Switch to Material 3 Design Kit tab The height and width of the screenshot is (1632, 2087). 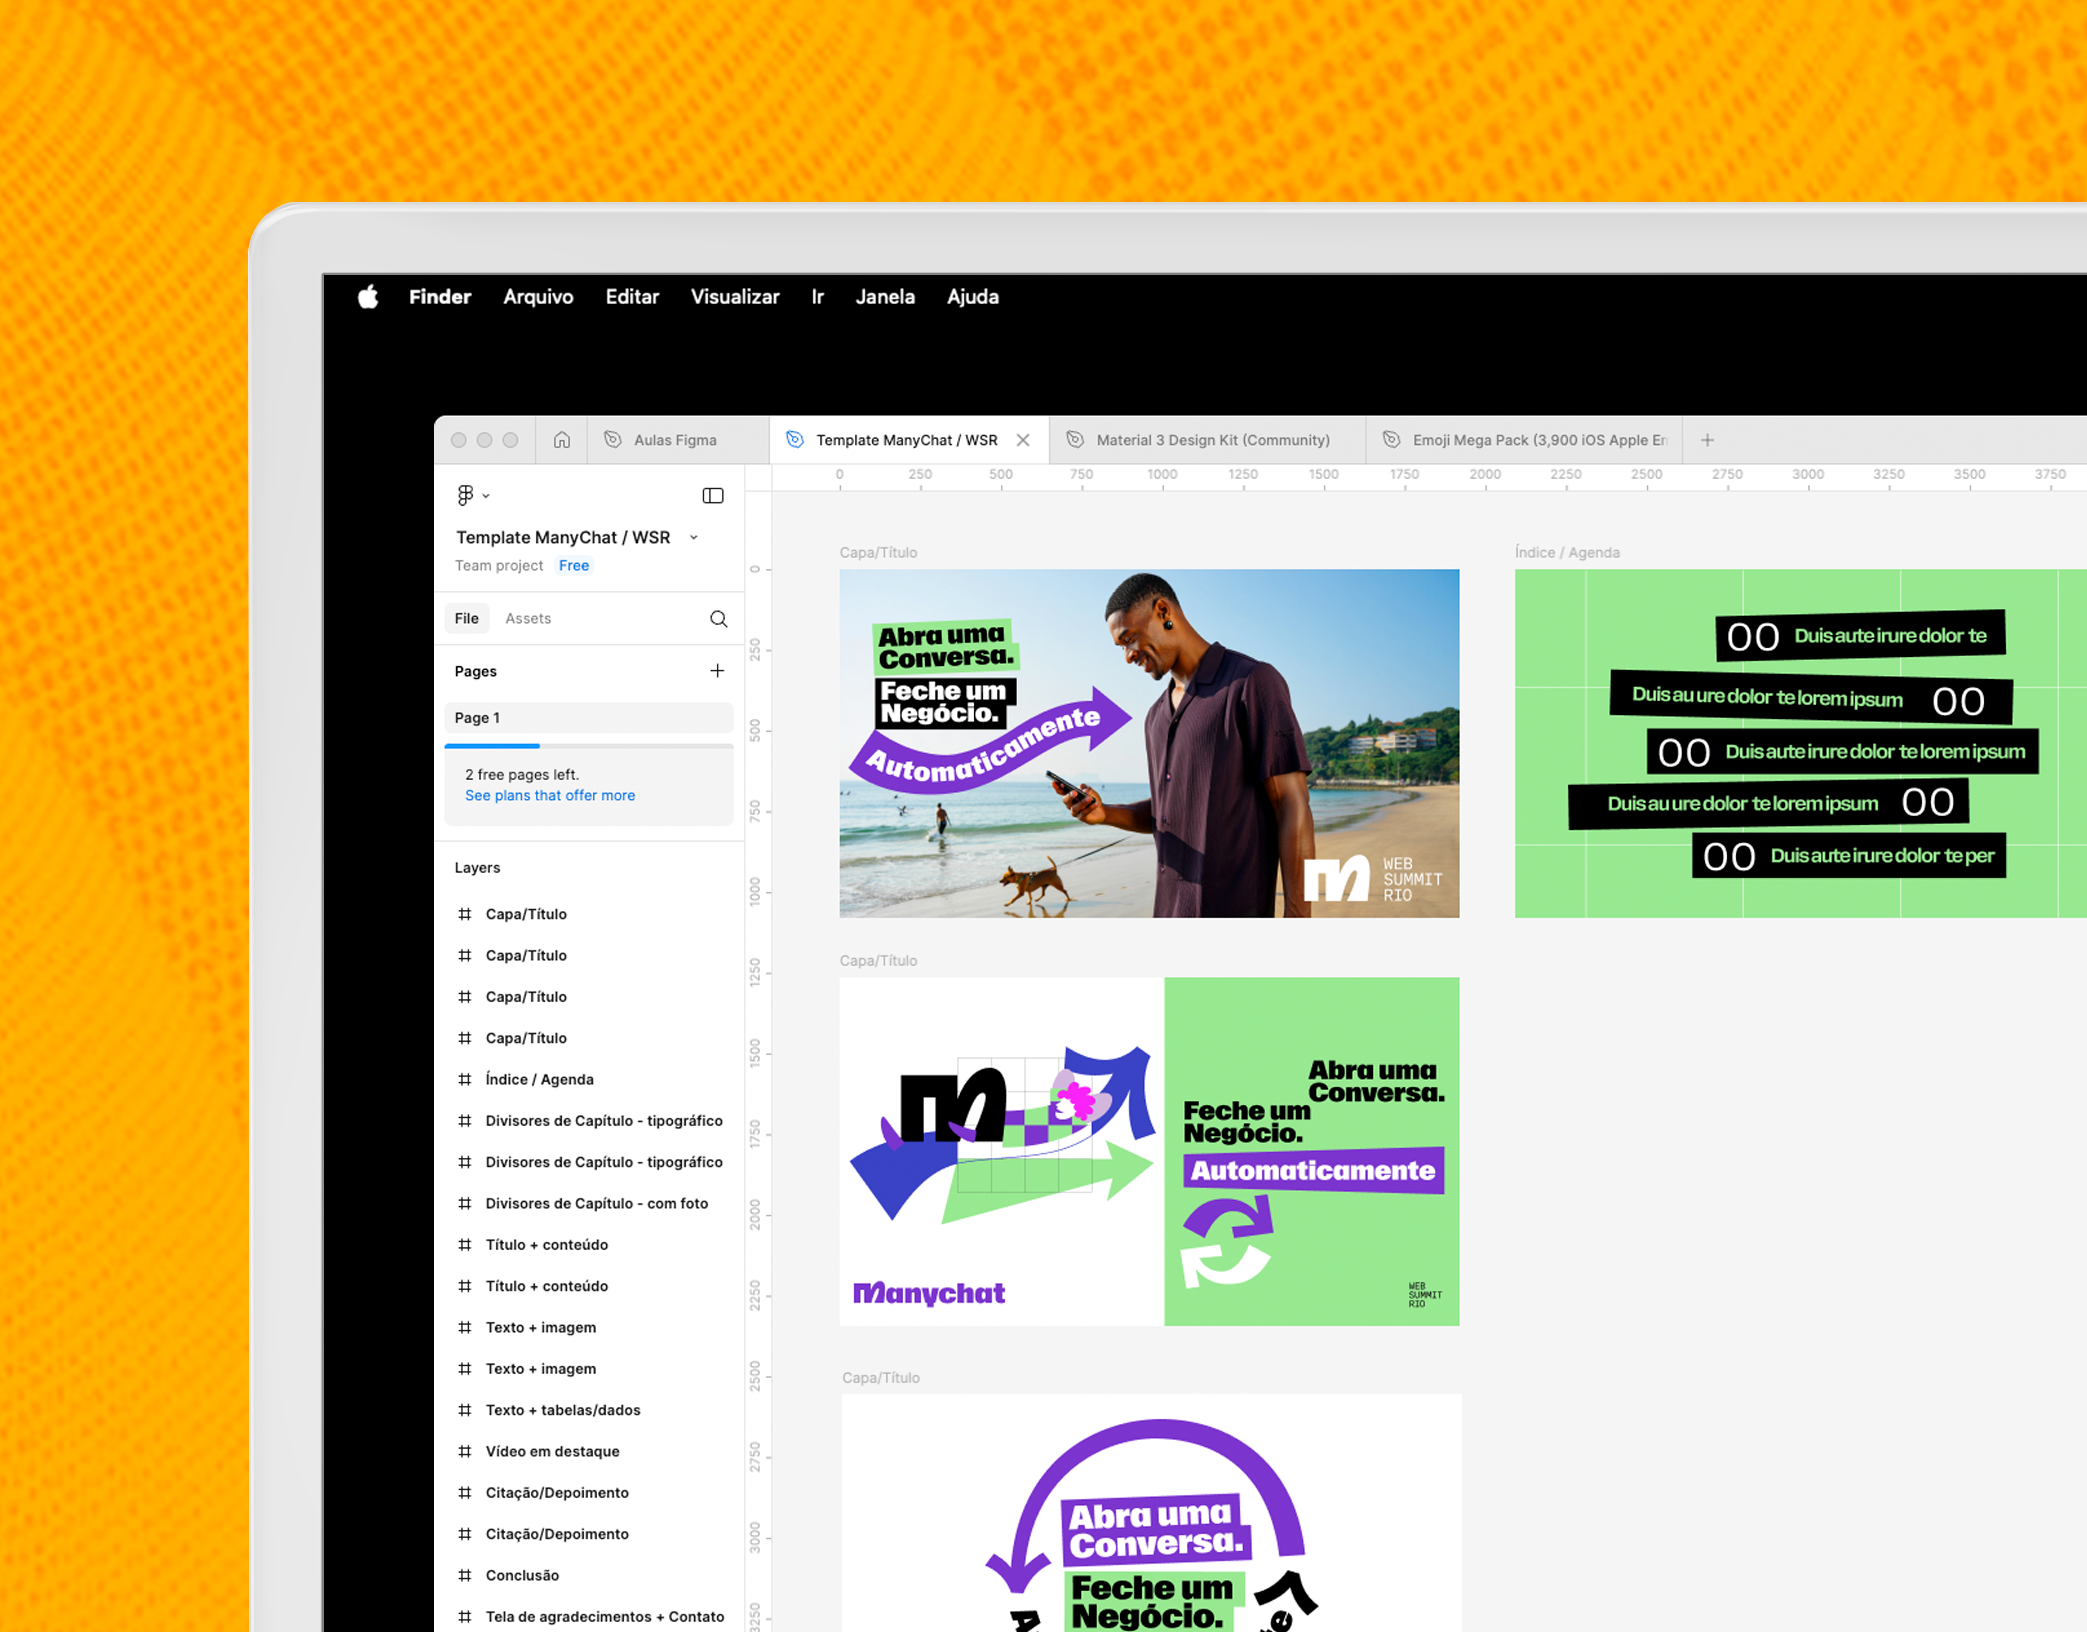[x=1207, y=440]
